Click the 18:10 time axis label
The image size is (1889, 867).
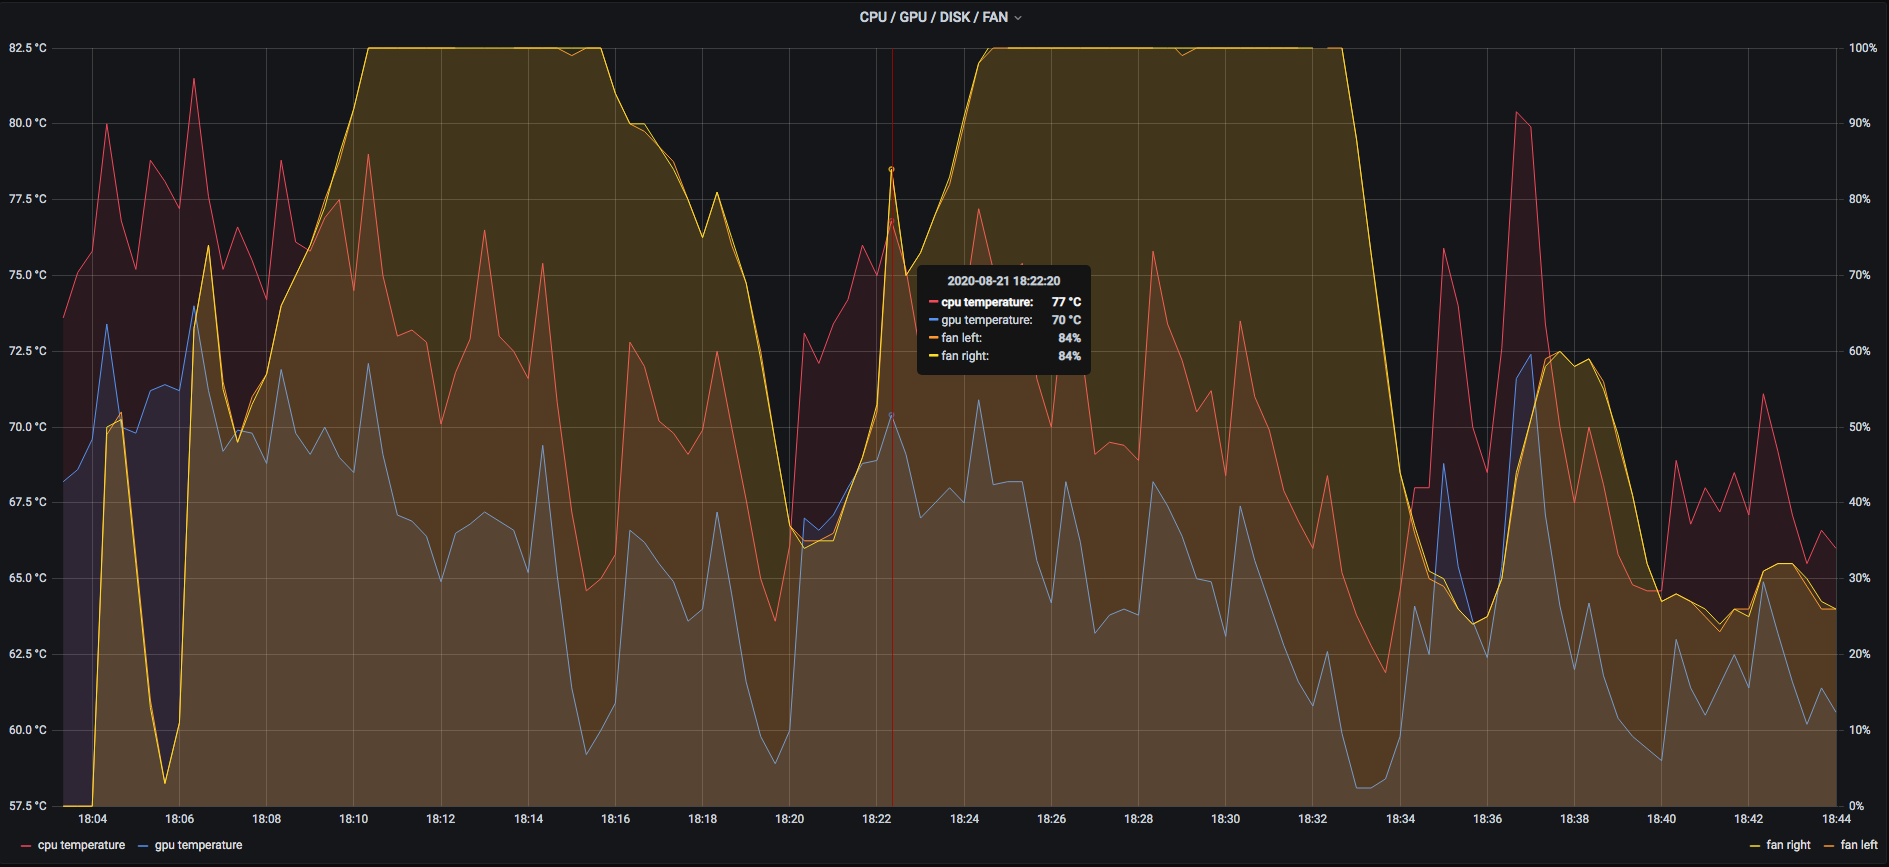click(353, 819)
